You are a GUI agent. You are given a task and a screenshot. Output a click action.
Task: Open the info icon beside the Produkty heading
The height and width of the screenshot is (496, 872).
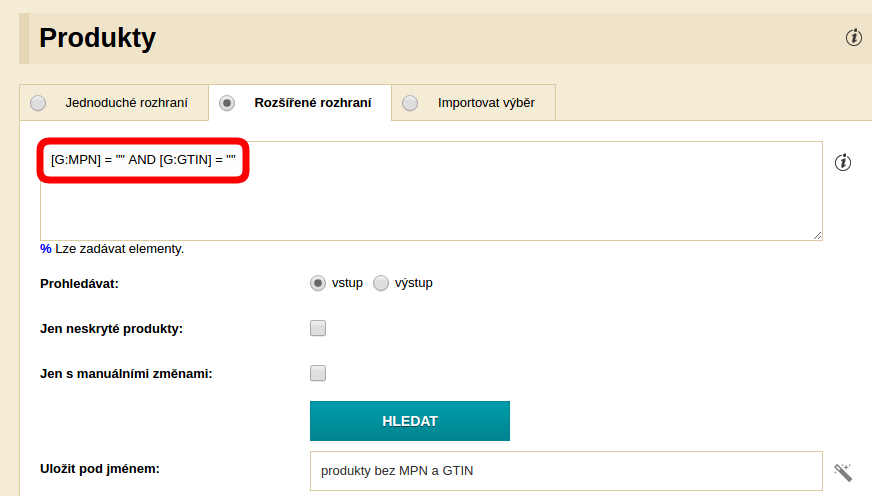pyautogui.click(x=854, y=38)
